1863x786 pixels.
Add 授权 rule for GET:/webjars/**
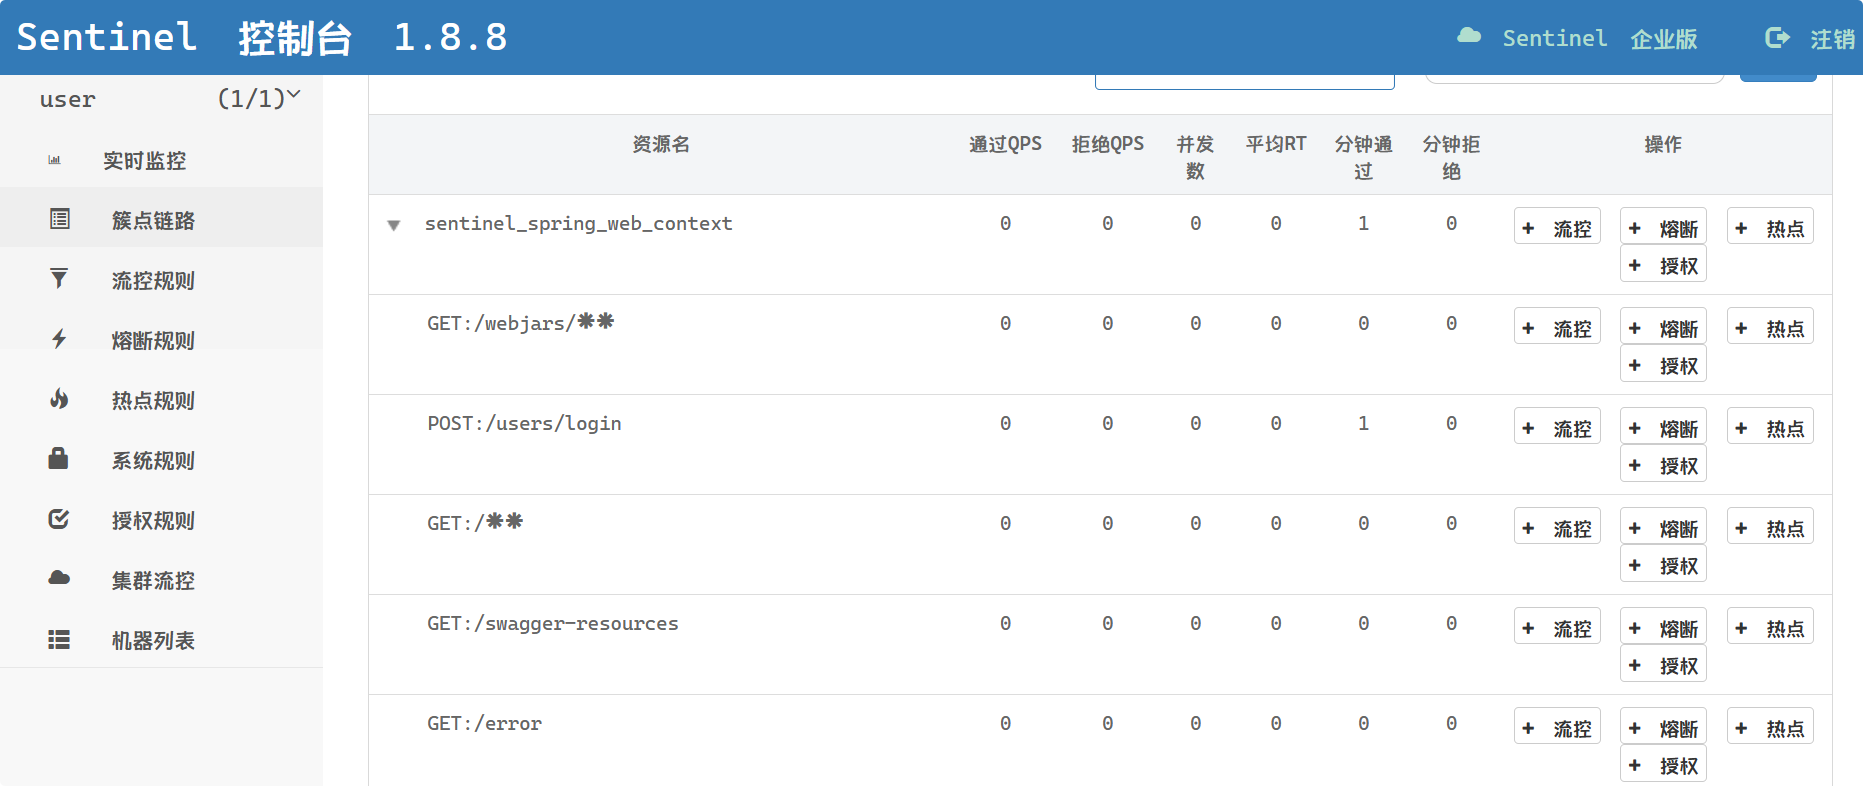pyautogui.click(x=1663, y=365)
